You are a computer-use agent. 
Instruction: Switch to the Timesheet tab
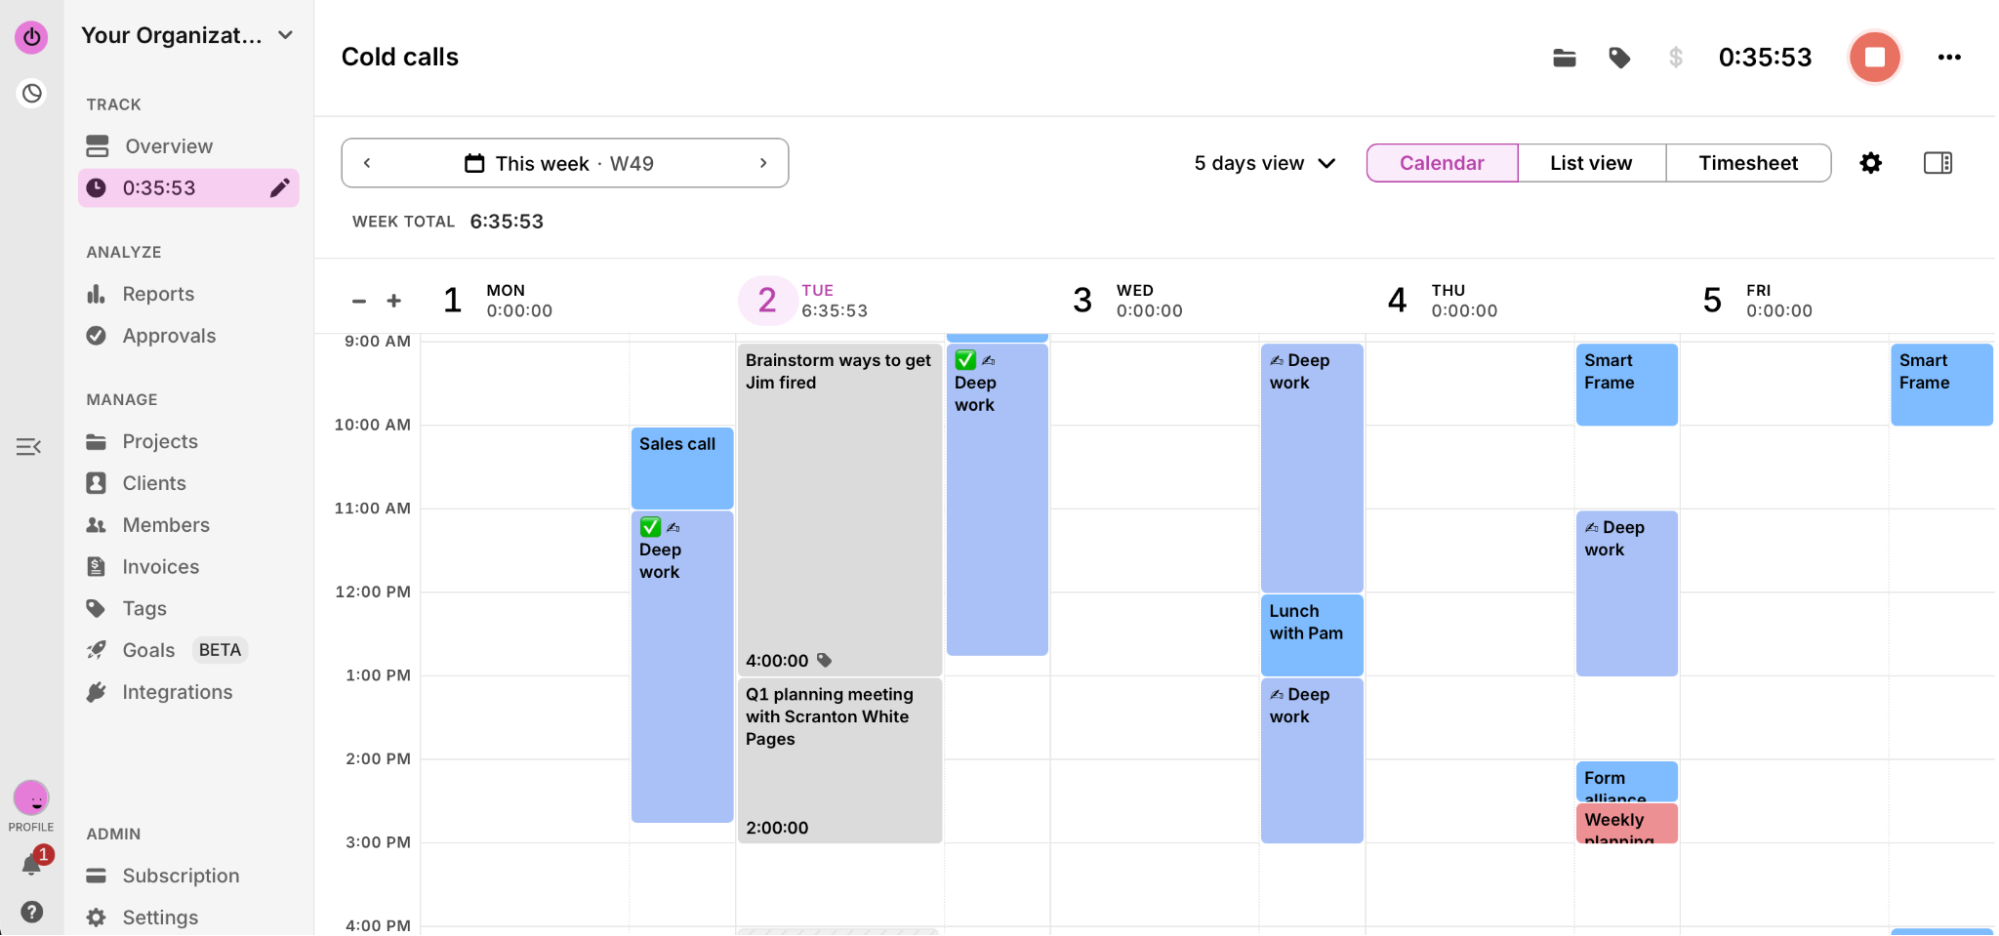tap(1747, 162)
